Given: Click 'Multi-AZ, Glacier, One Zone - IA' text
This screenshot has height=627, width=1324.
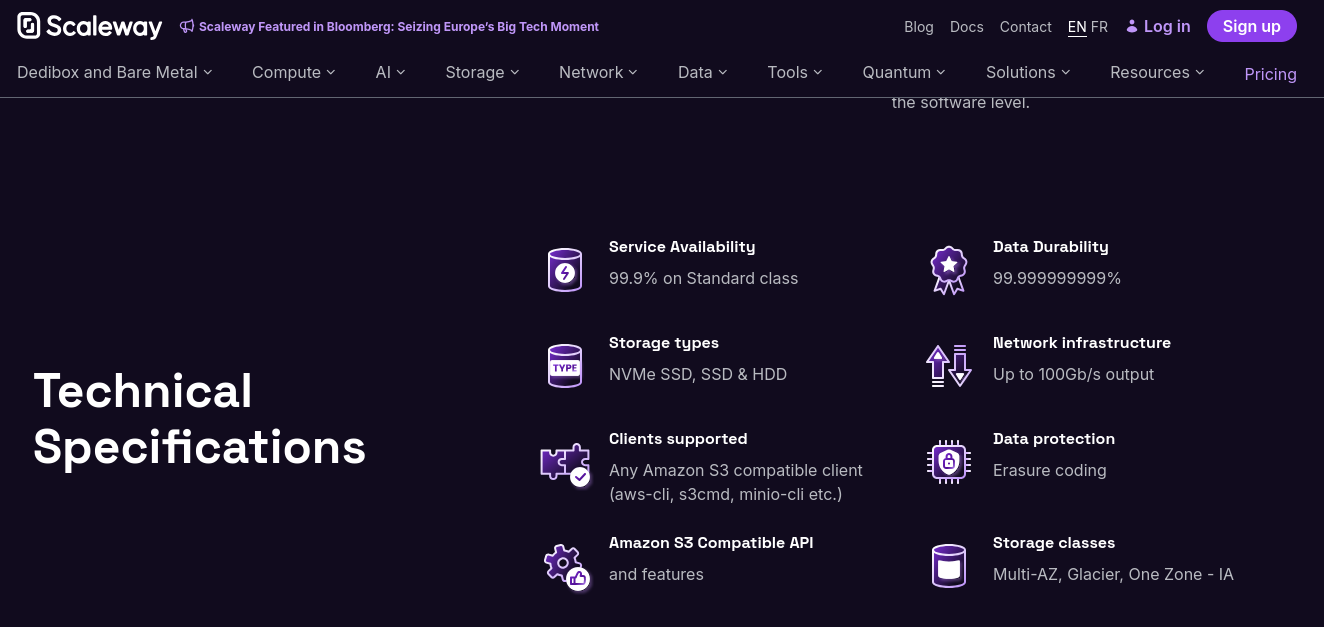Looking at the screenshot, I should pyautogui.click(x=1113, y=574).
